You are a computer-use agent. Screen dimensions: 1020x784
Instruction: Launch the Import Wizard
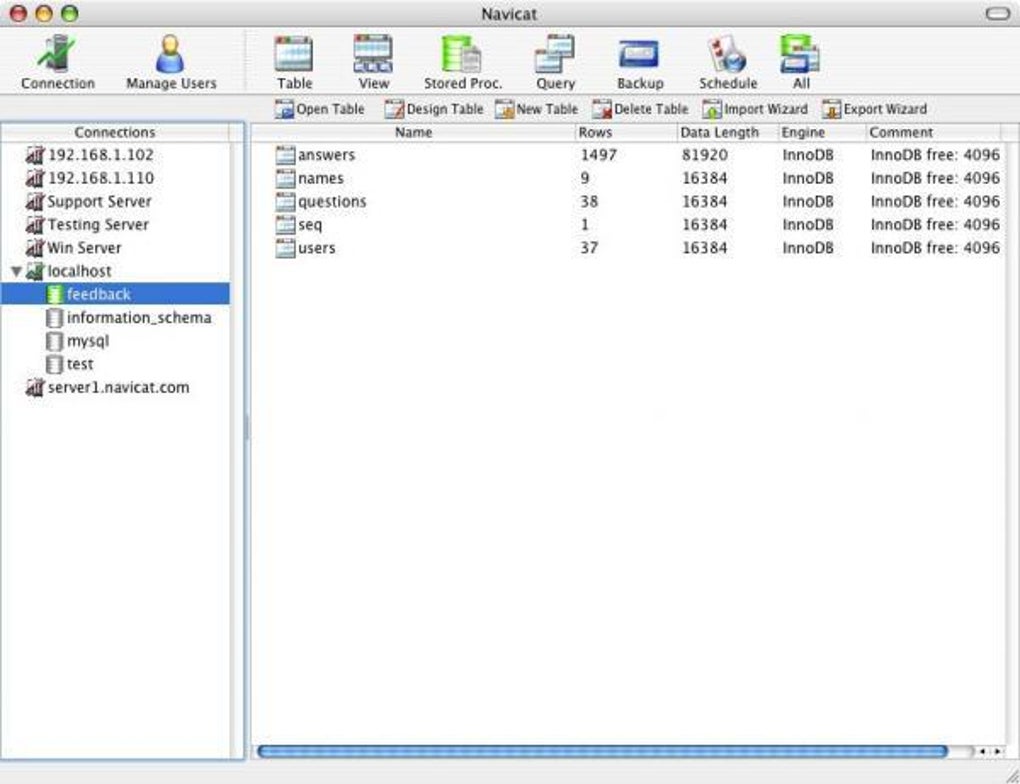[755, 109]
